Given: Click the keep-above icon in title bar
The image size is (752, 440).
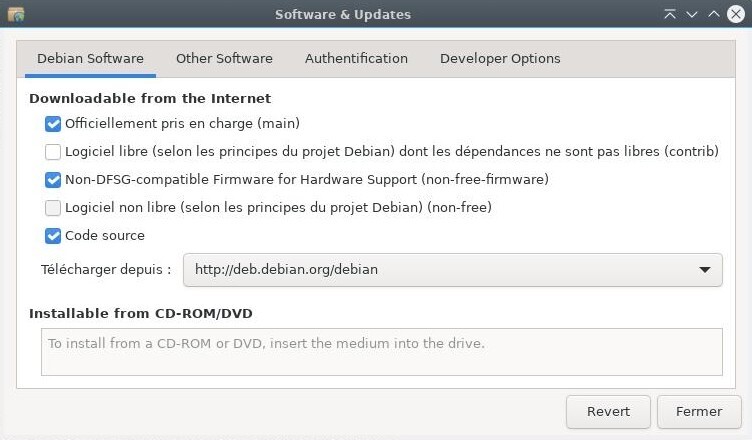Looking at the screenshot, I should pyautogui.click(x=669, y=15).
